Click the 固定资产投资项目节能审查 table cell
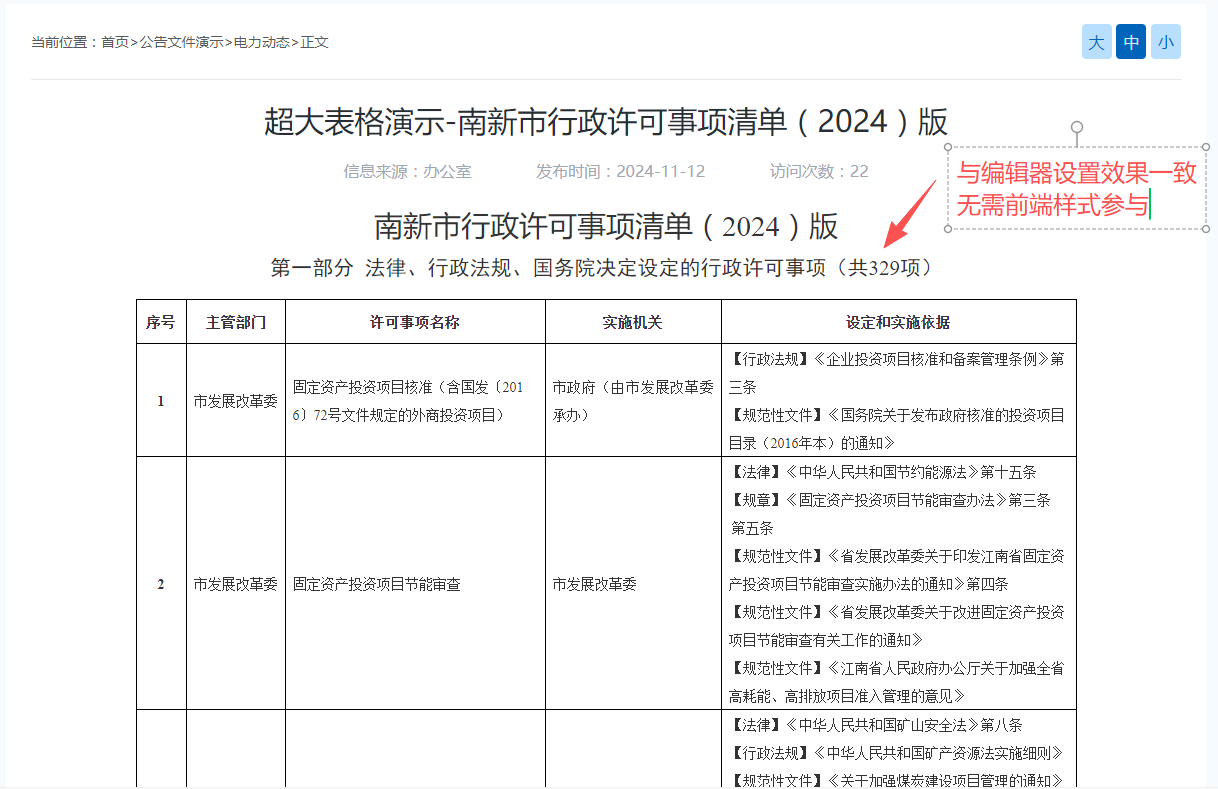 pos(377,584)
